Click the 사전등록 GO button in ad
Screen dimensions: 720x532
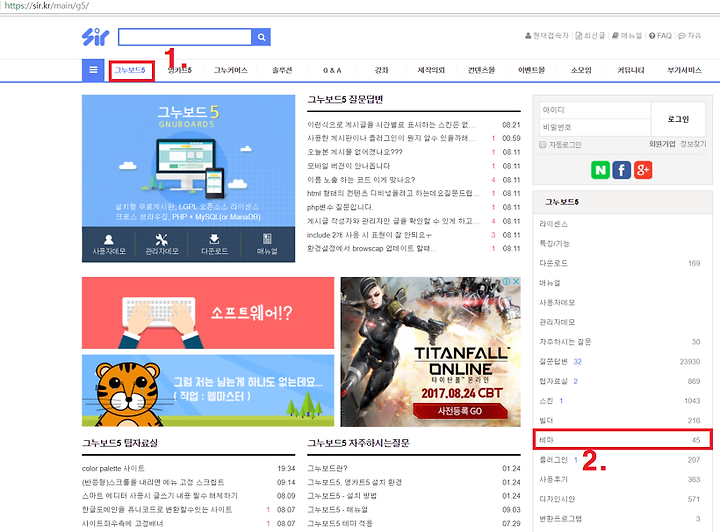coord(460,411)
